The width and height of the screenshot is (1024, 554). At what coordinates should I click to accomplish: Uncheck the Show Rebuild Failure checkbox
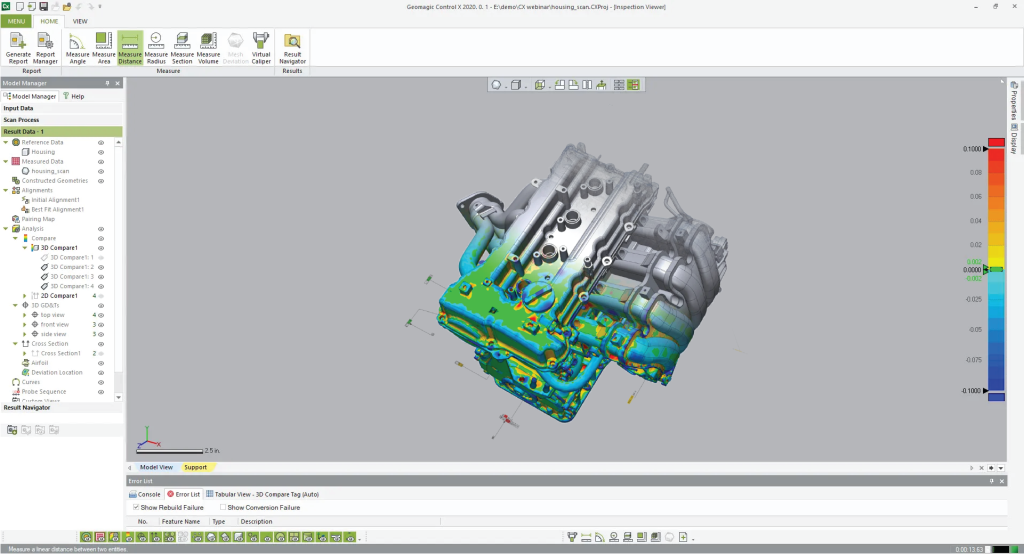[137, 507]
